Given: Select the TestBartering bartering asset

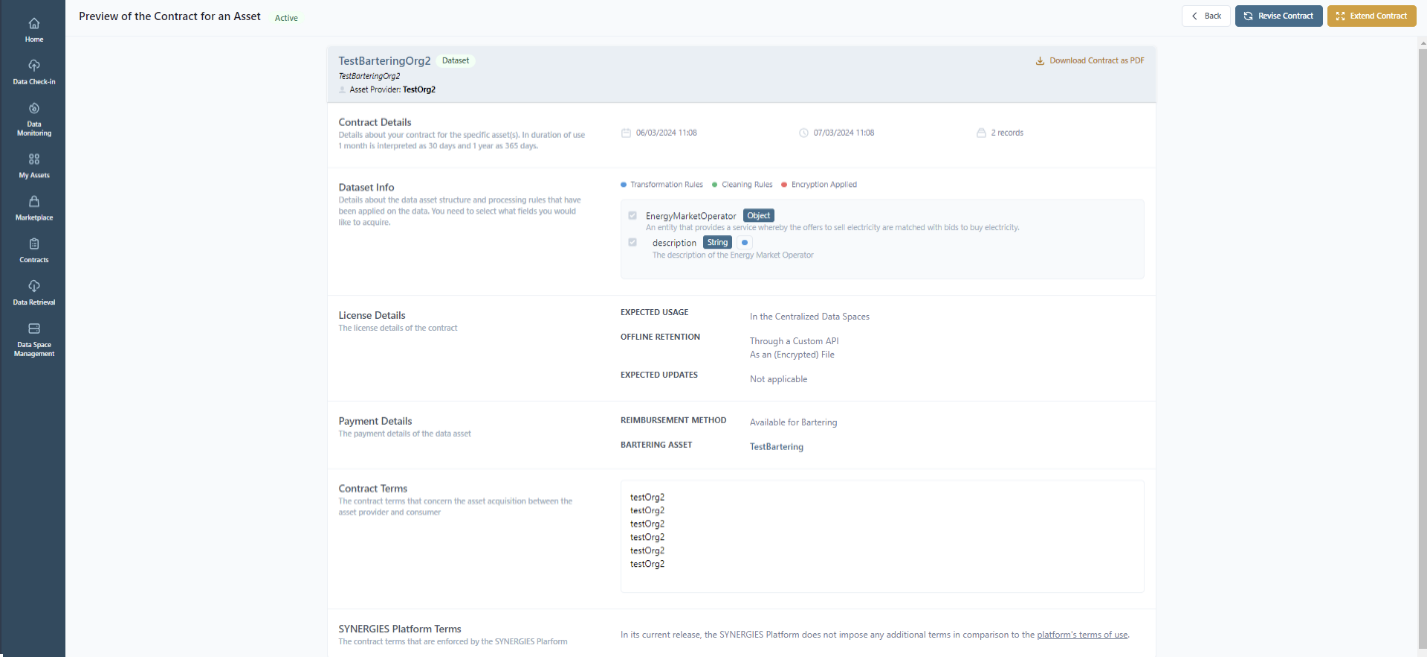Looking at the screenshot, I should pyautogui.click(x=776, y=447).
